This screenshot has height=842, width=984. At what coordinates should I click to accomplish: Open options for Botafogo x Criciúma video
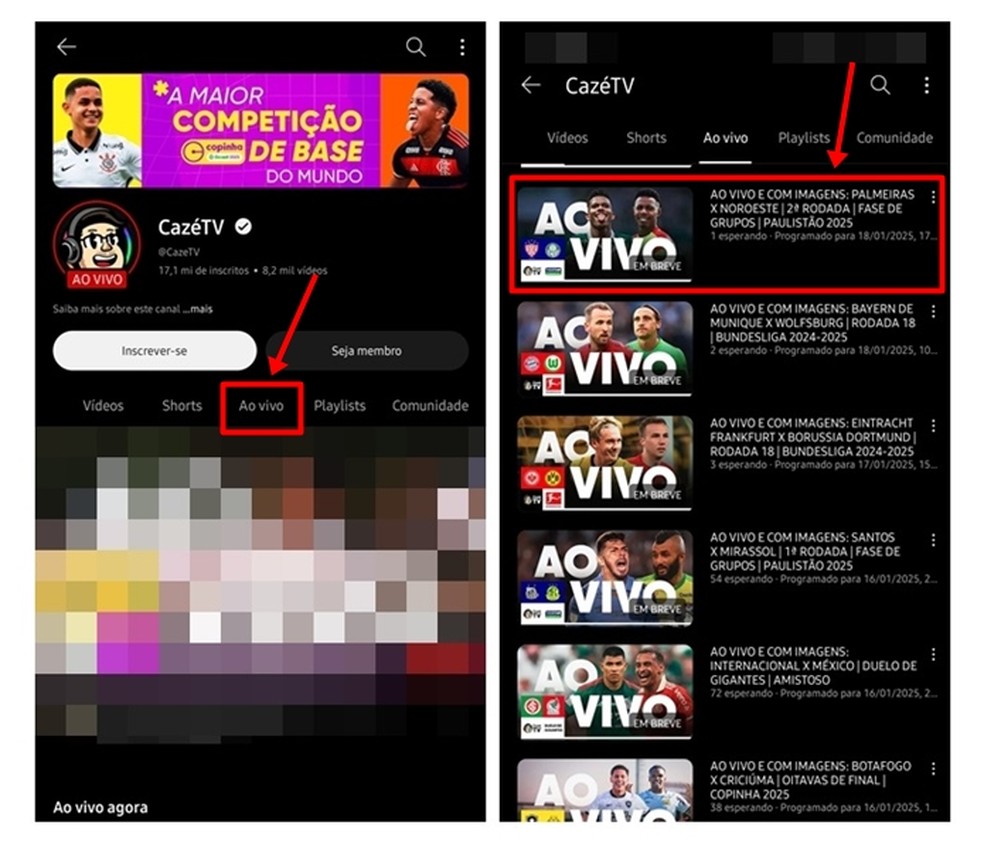pyautogui.click(x=933, y=769)
